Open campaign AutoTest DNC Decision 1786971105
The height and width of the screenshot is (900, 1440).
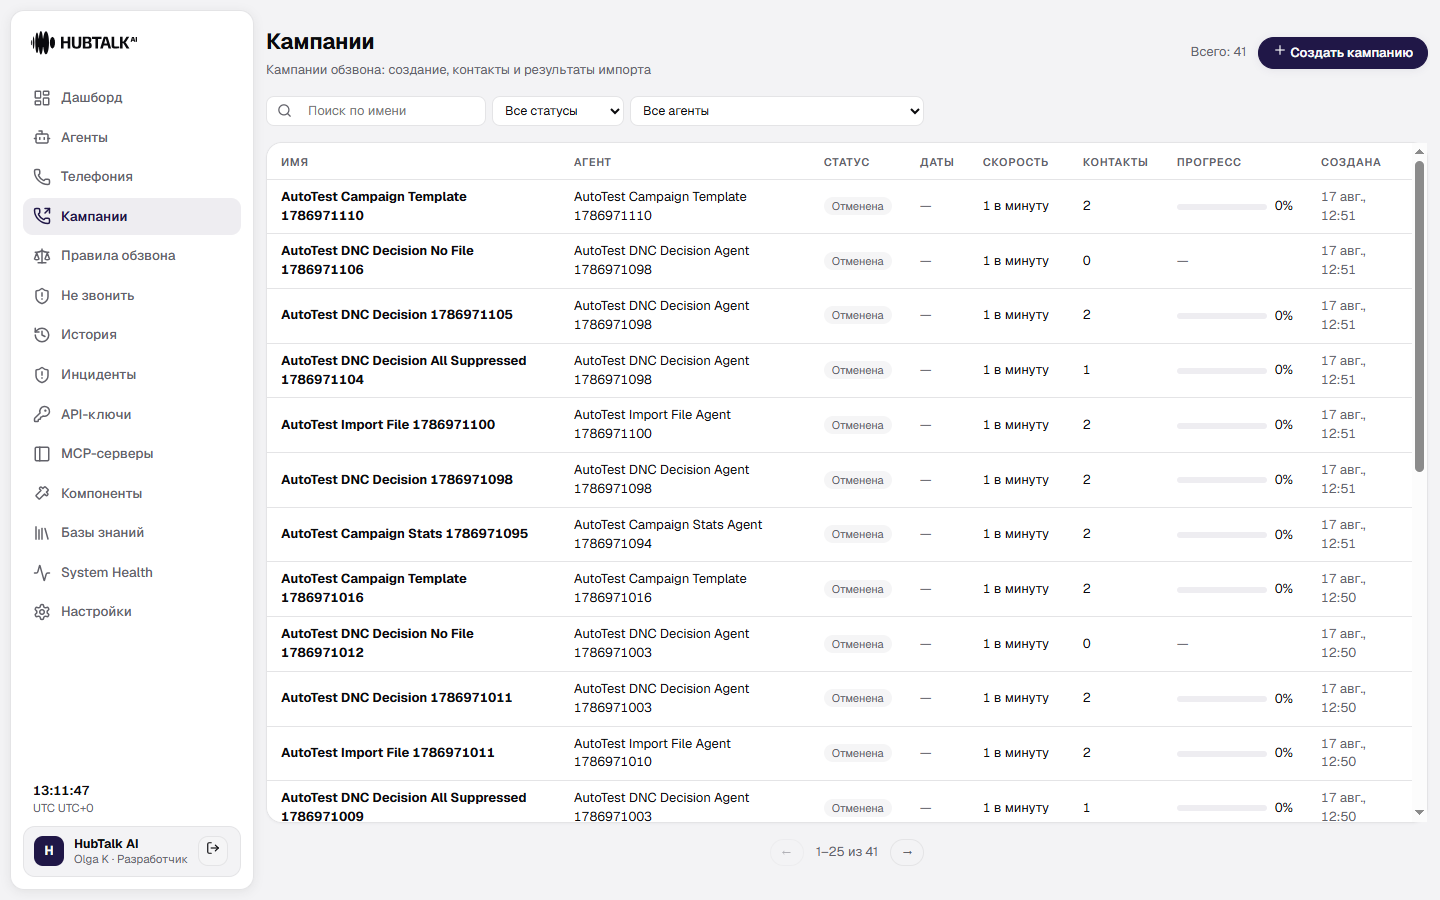pyautogui.click(x=397, y=315)
